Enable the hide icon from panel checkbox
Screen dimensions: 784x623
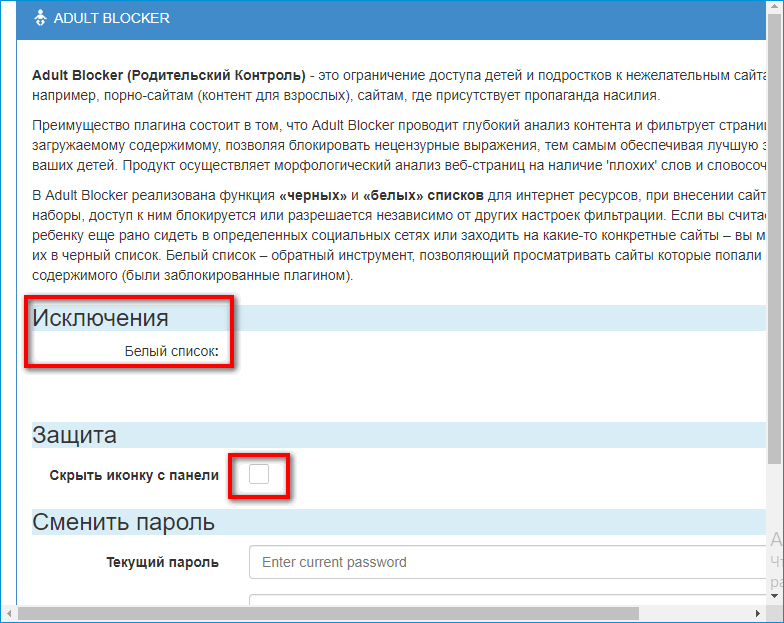(259, 474)
